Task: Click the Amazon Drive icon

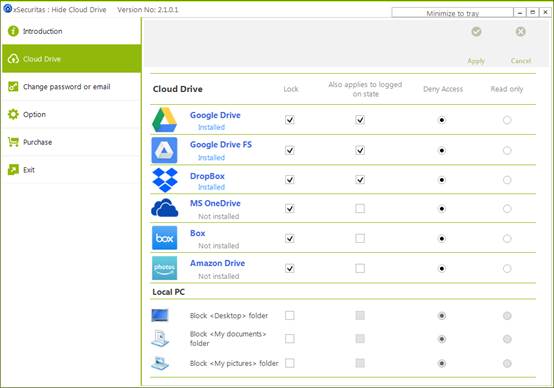Action: click(x=164, y=268)
